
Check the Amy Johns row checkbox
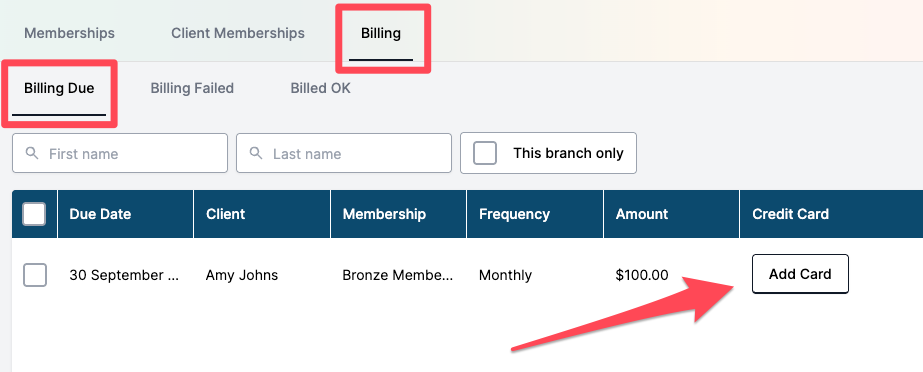pyautogui.click(x=35, y=275)
